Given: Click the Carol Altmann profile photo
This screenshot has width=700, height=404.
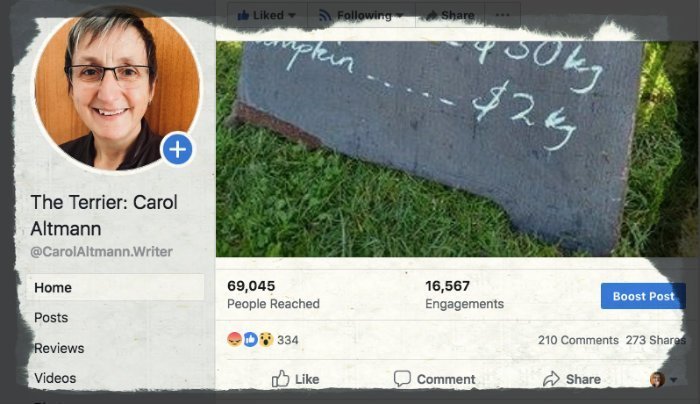Looking at the screenshot, I should point(116,87).
